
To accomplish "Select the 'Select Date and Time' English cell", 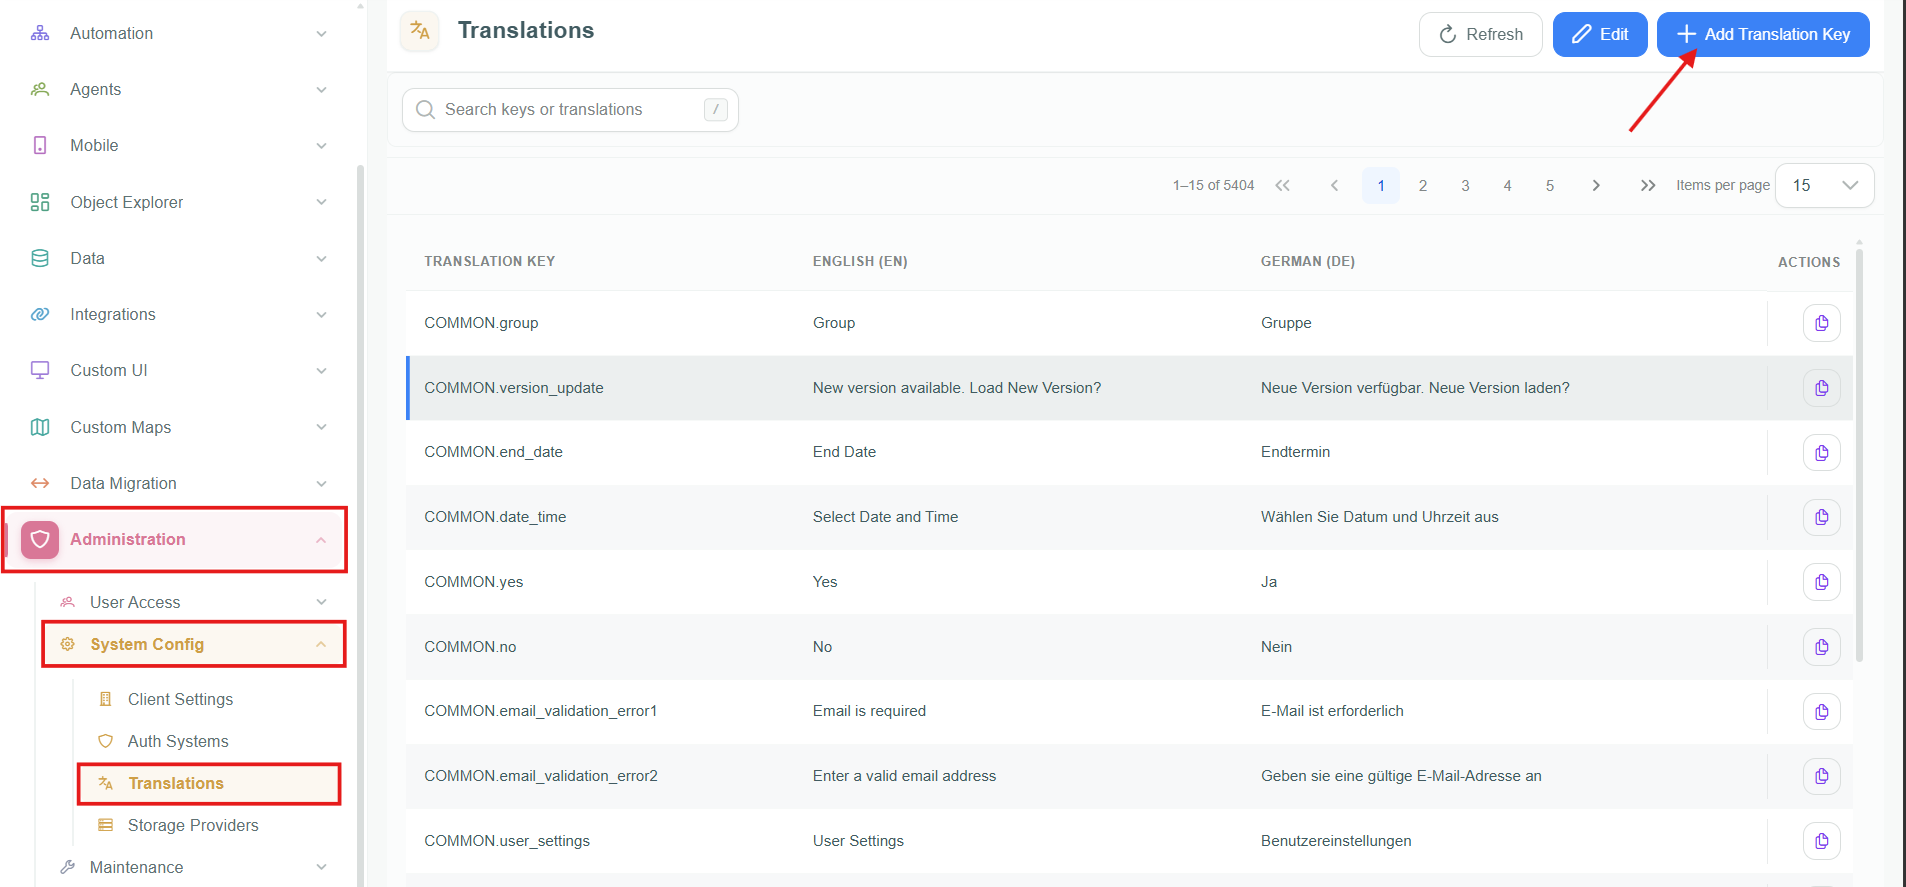I will (x=885, y=517).
